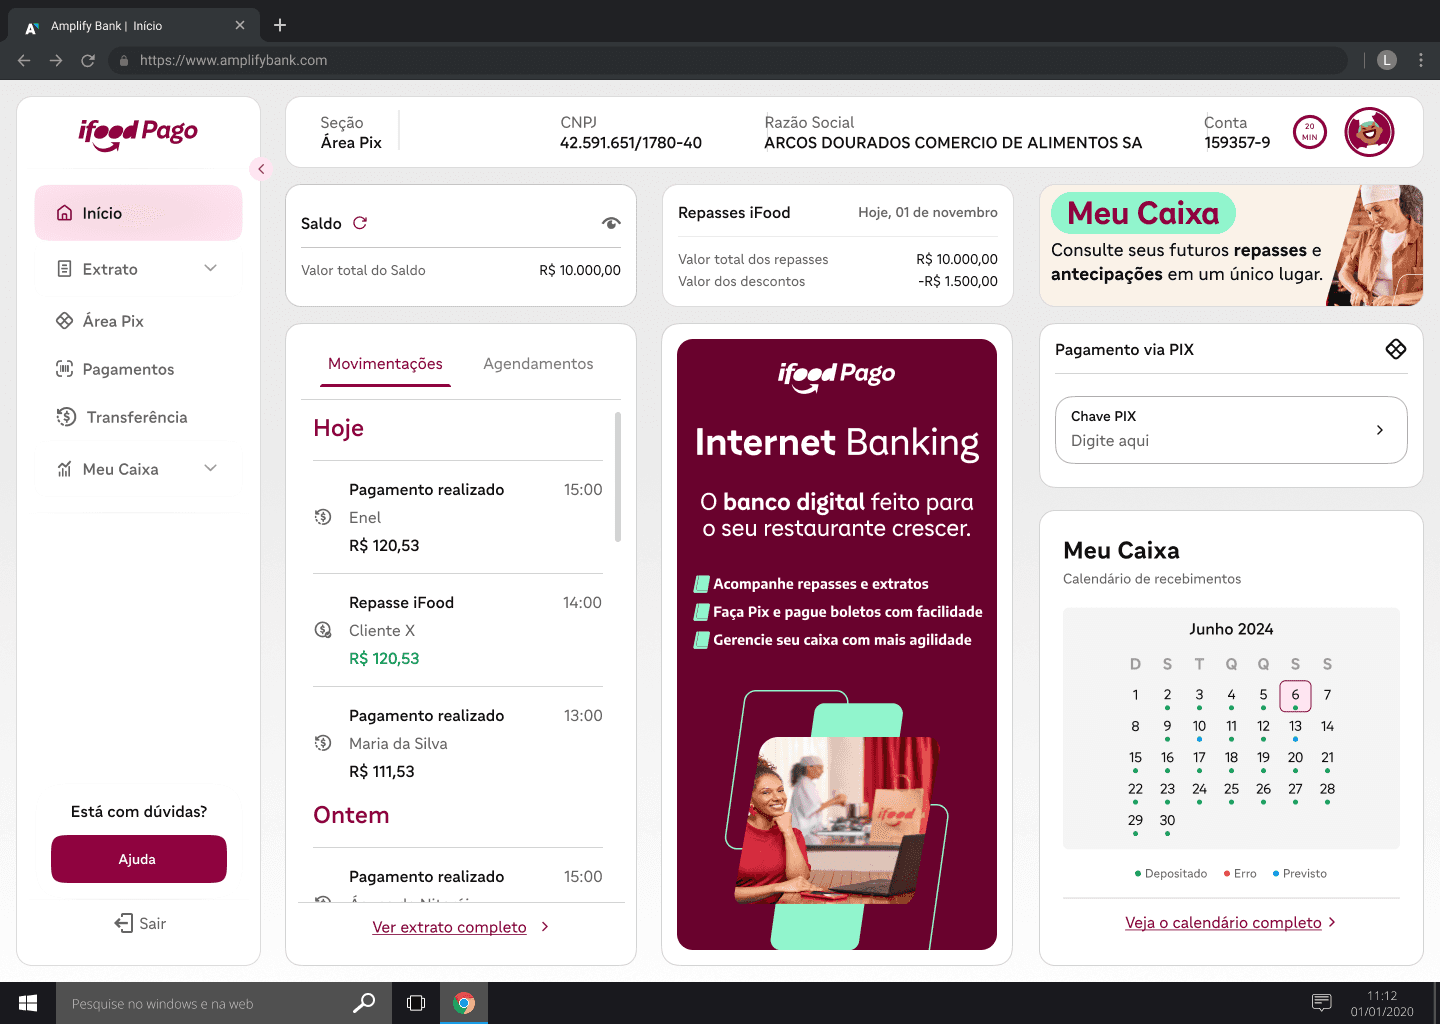Open Veja o calendário completo link
Viewport: 1440px width, 1024px height.
click(x=1223, y=922)
